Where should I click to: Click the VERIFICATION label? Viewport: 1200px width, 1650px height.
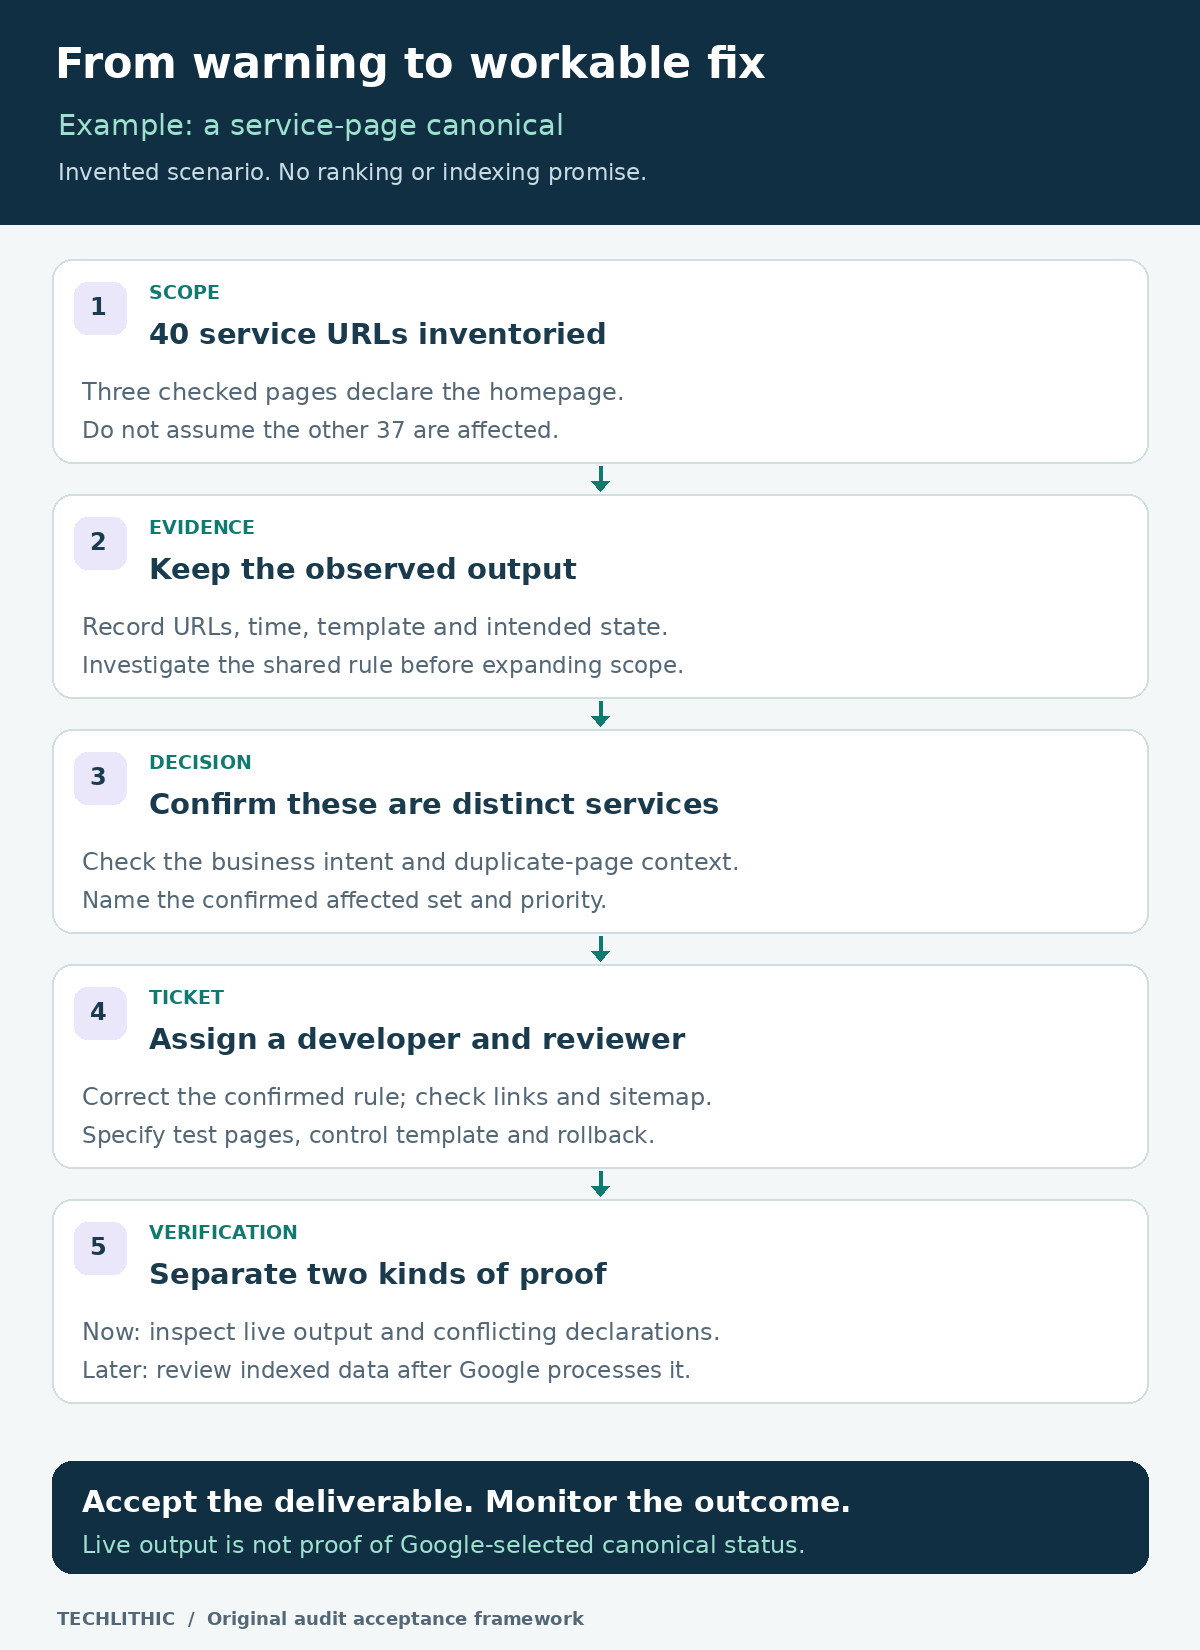(x=223, y=1233)
